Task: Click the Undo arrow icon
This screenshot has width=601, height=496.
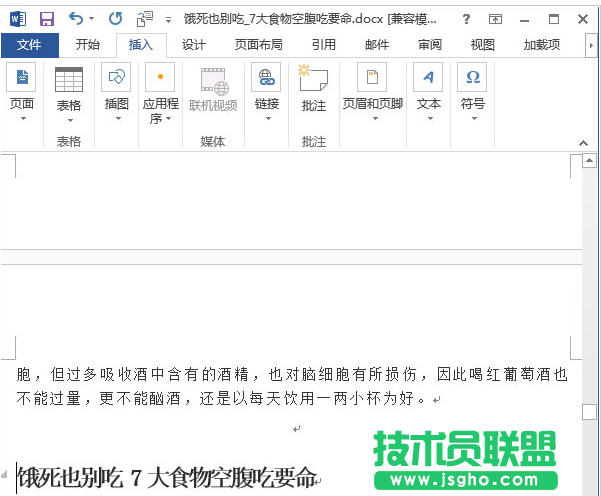Action: coord(75,18)
